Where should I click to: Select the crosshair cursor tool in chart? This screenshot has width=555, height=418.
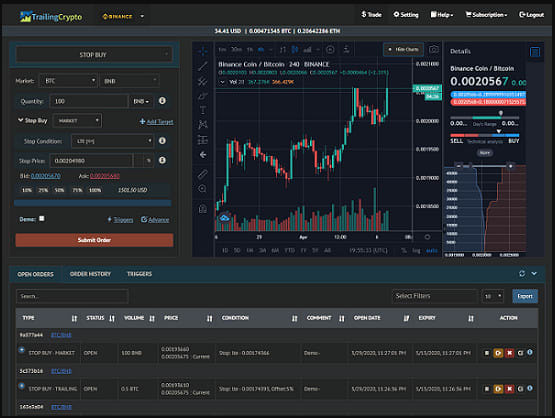click(202, 51)
